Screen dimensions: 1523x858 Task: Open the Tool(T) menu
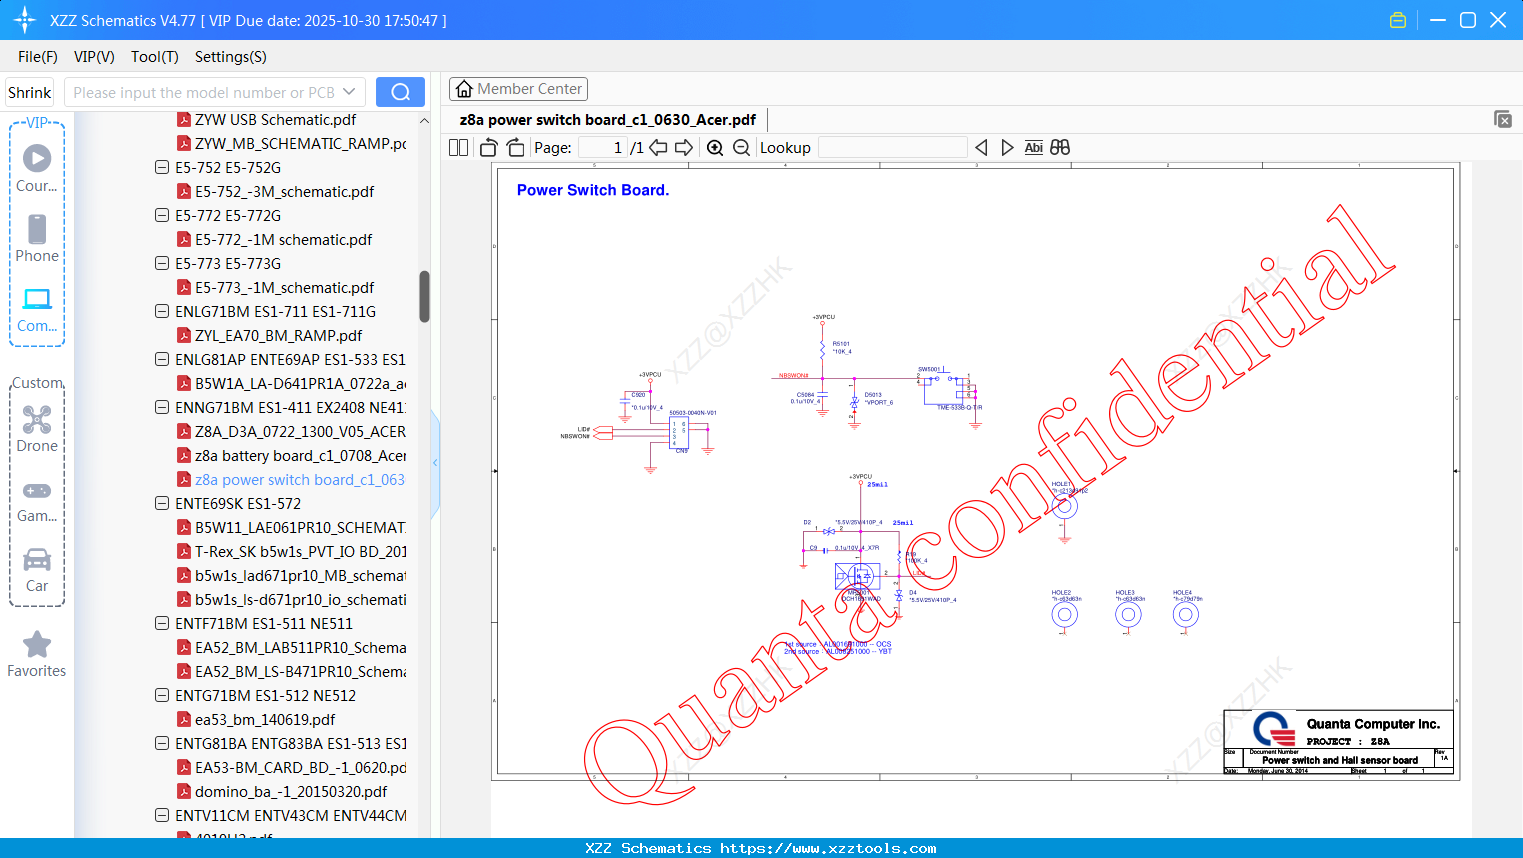[x=155, y=57]
